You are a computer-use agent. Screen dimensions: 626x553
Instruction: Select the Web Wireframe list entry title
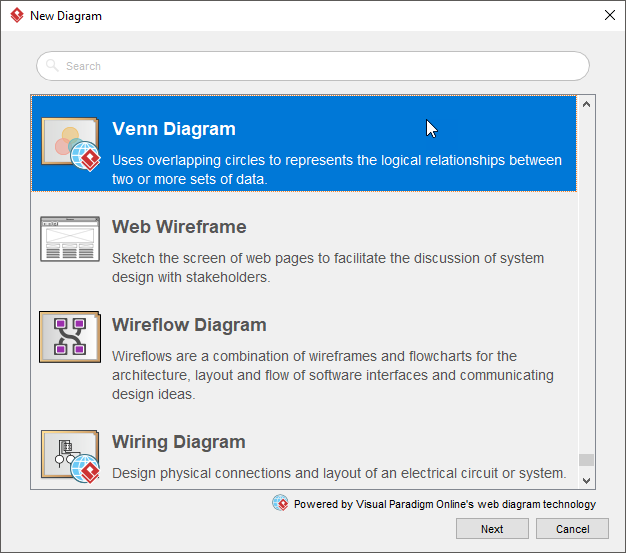click(179, 227)
